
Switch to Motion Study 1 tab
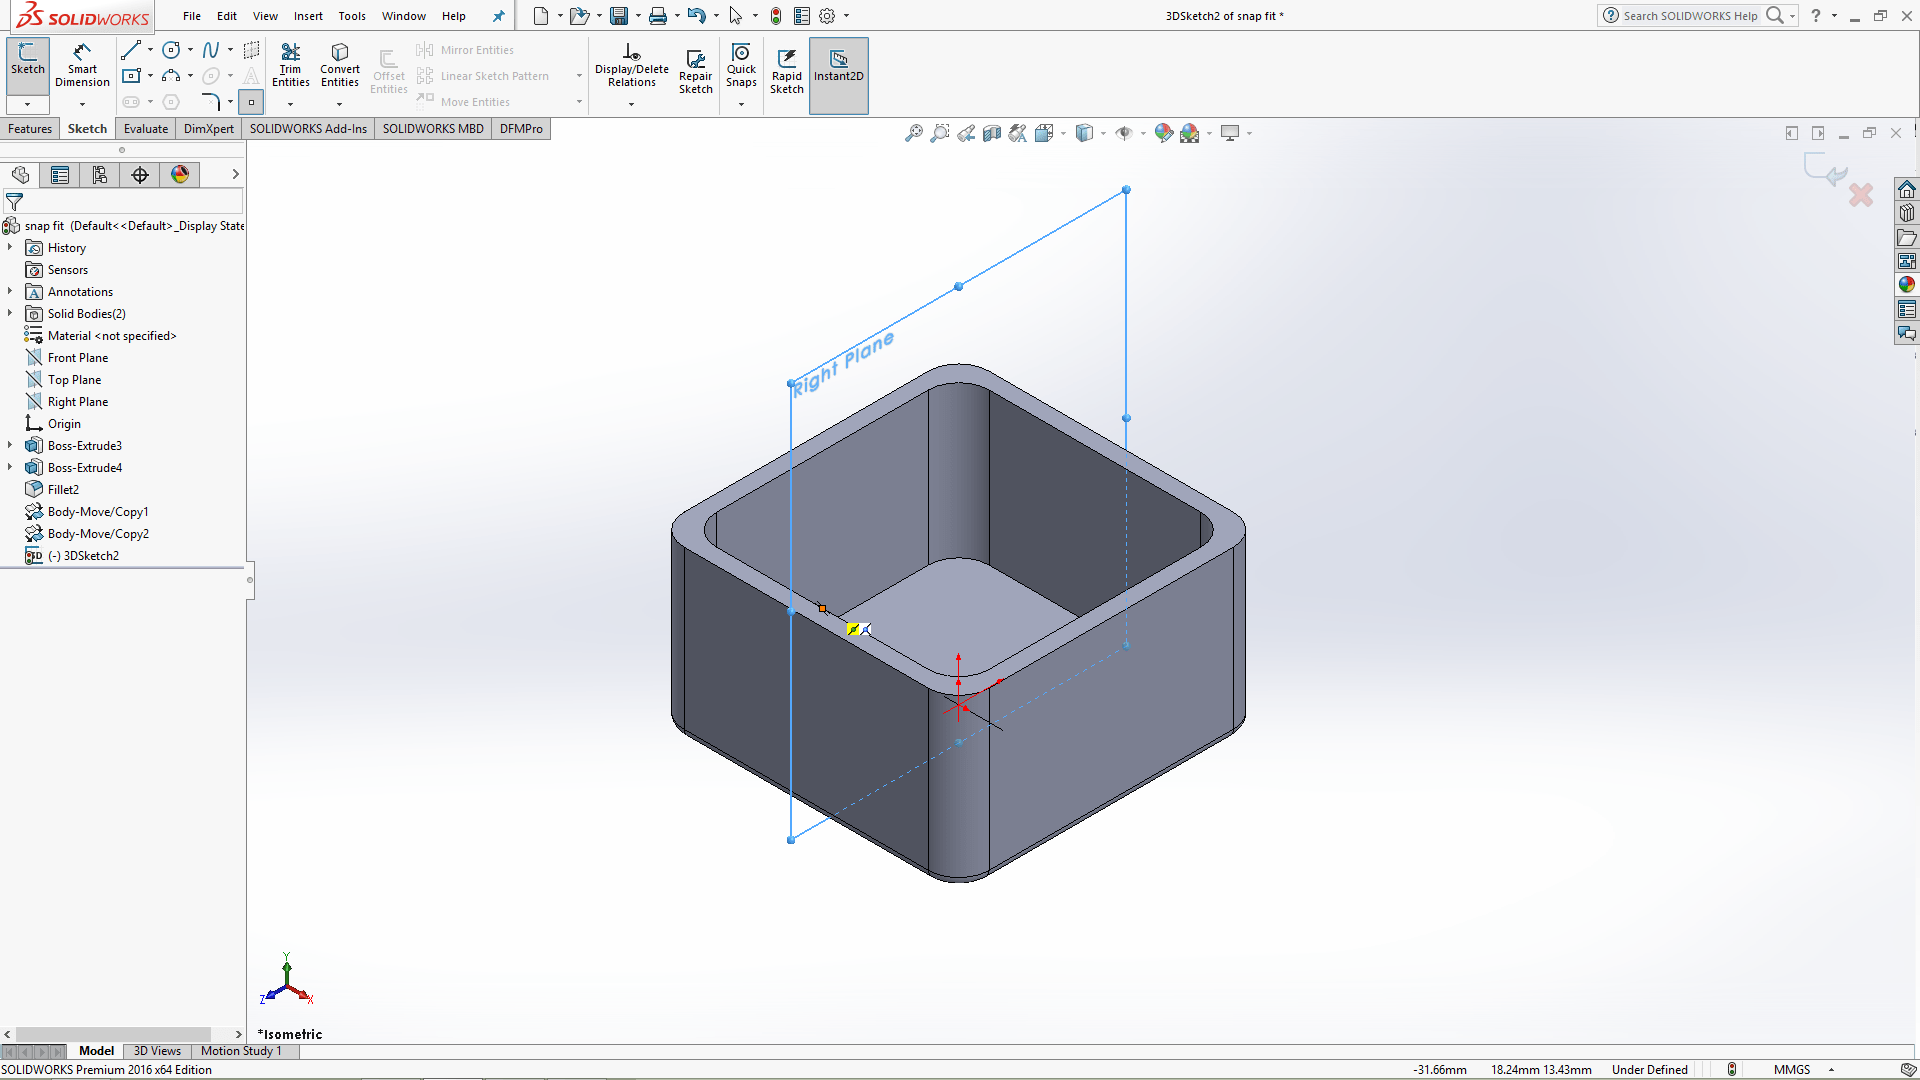[241, 1051]
